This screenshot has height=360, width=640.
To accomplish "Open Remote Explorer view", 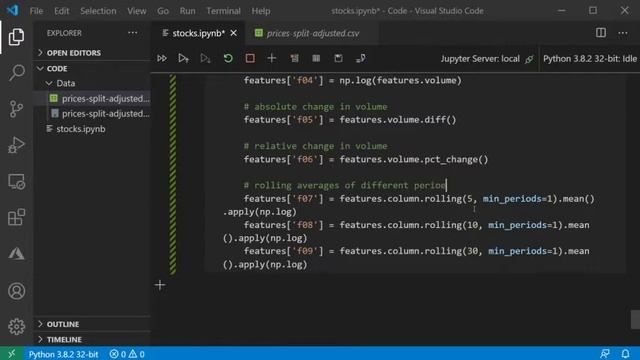I will (16, 181).
